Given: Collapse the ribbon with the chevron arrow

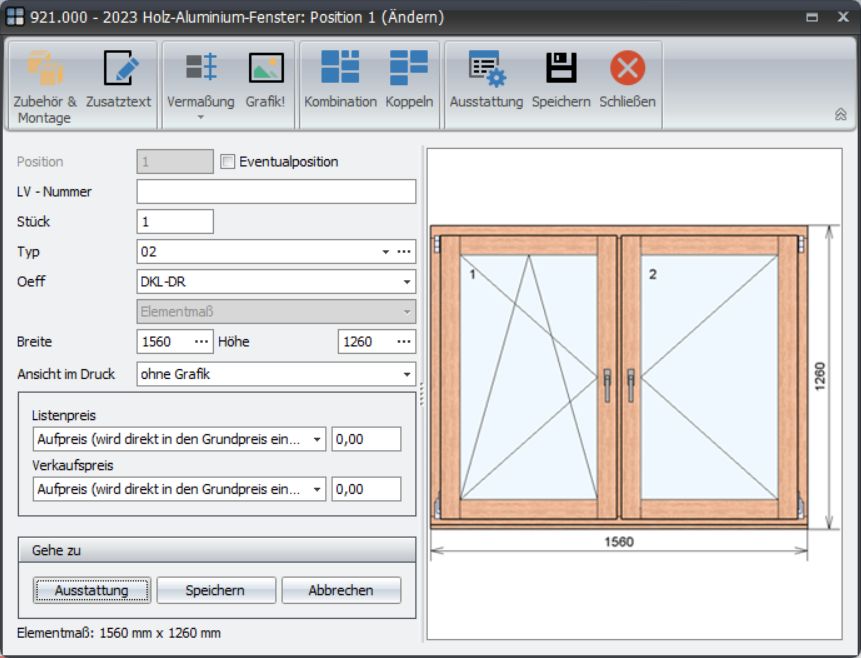Looking at the screenshot, I should [x=840, y=115].
